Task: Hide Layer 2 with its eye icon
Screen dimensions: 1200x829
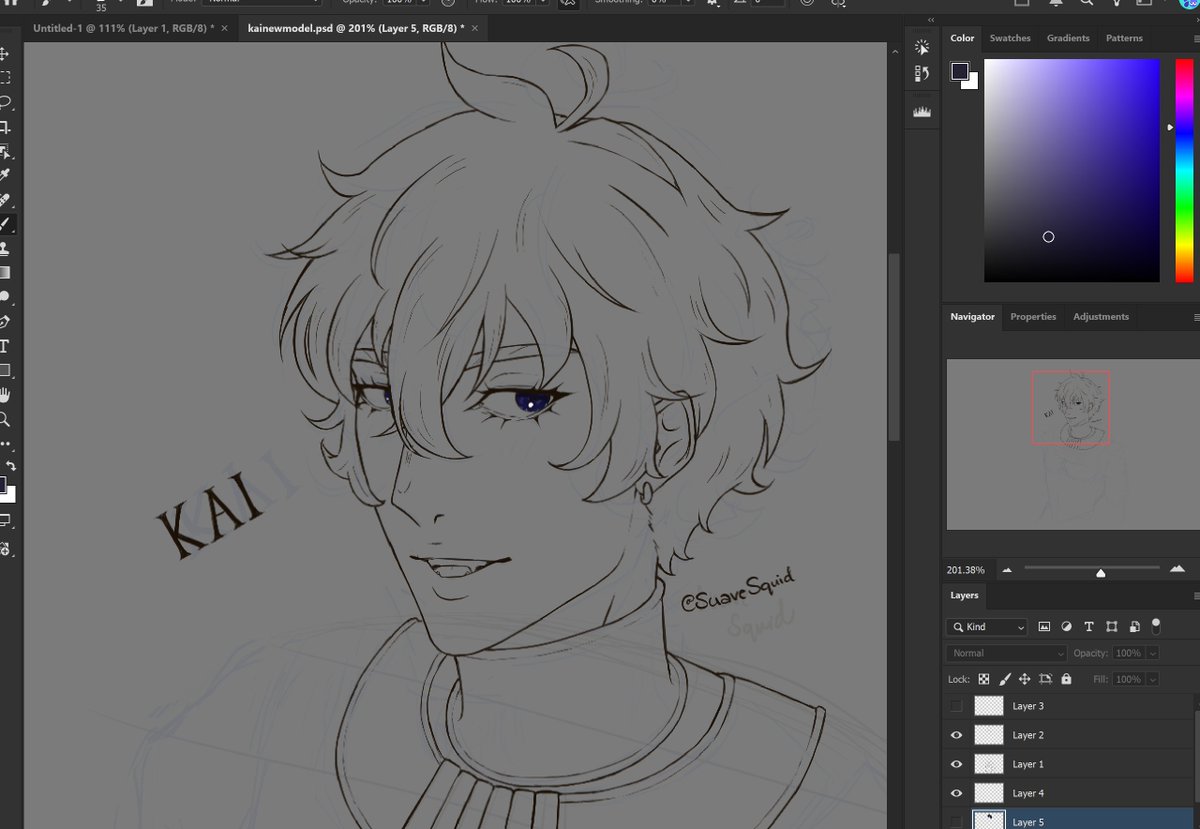Action: (x=957, y=735)
